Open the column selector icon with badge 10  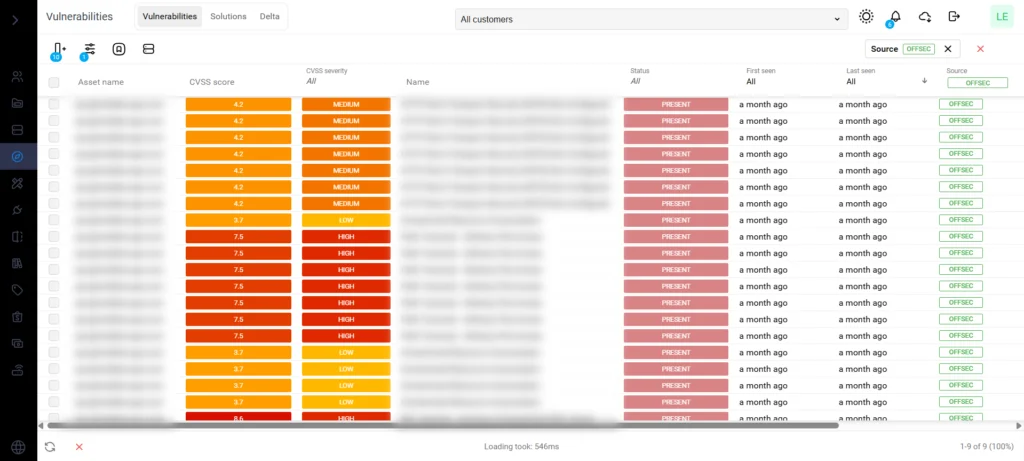(58, 49)
